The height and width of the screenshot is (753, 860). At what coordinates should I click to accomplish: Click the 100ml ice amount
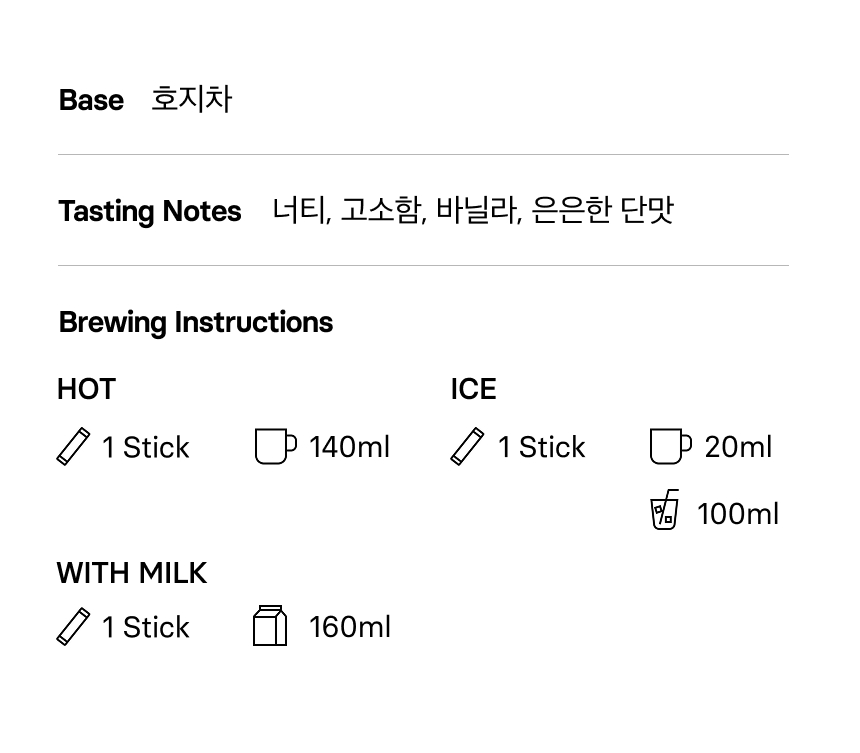tap(737, 514)
